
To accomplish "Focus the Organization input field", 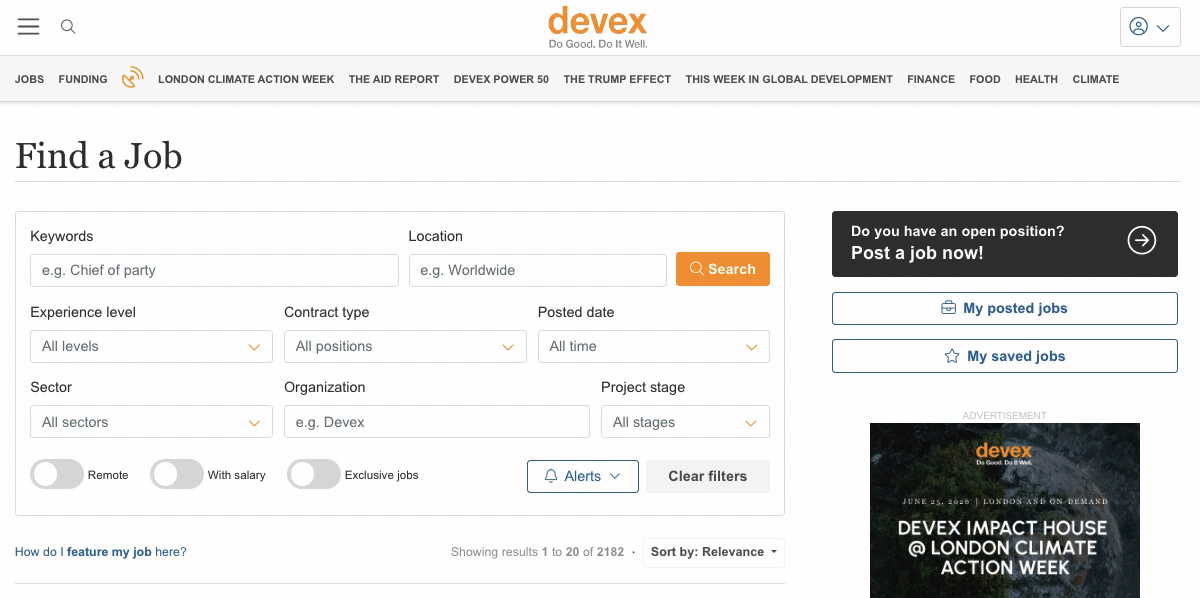I will (437, 422).
